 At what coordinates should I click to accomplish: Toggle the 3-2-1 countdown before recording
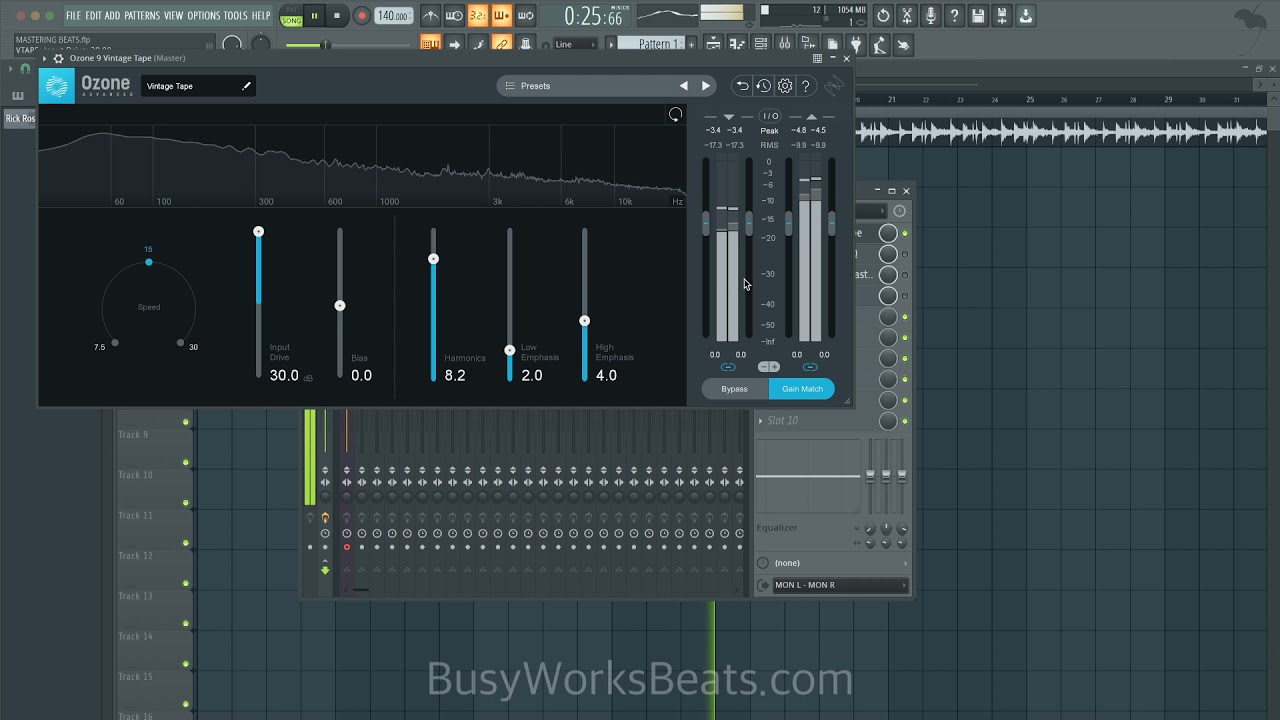pos(478,16)
